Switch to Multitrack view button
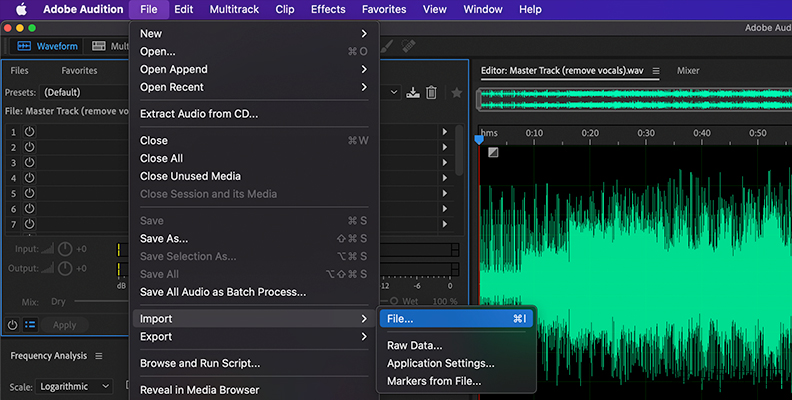This screenshot has width=792, height=400. (x=110, y=46)
